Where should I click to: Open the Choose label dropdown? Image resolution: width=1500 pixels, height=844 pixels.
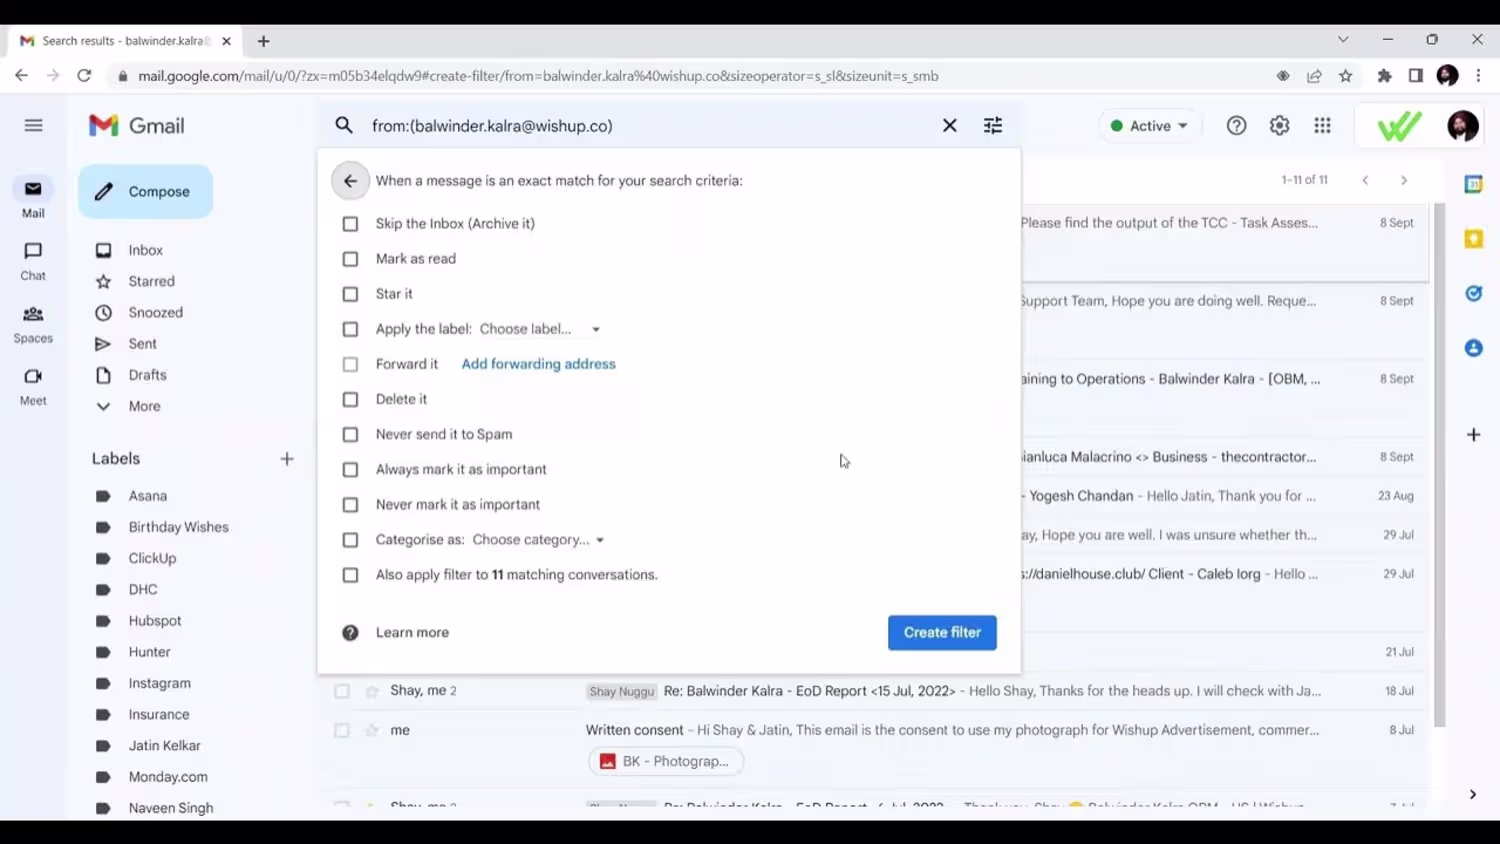[540, 329]
